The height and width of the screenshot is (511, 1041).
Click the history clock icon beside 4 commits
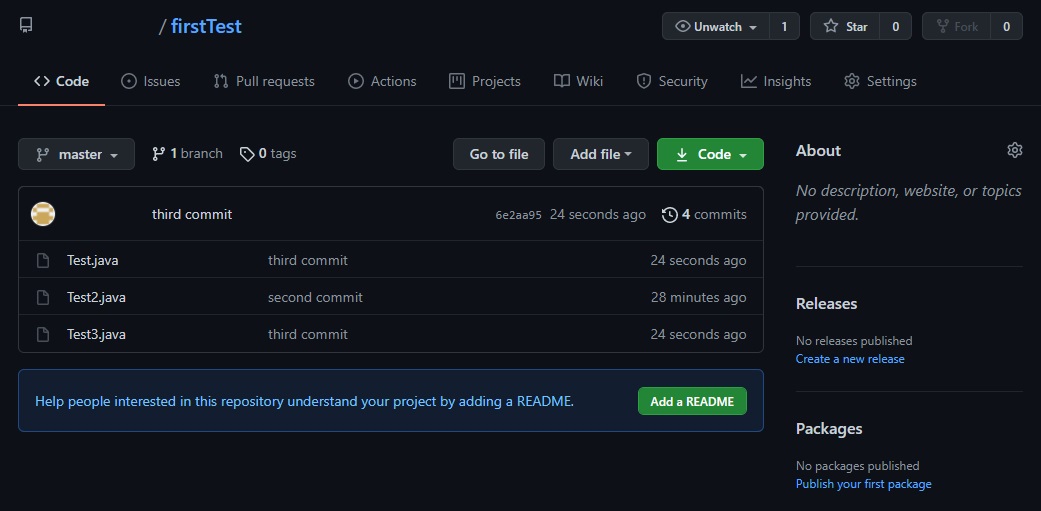tap(670, 215)
